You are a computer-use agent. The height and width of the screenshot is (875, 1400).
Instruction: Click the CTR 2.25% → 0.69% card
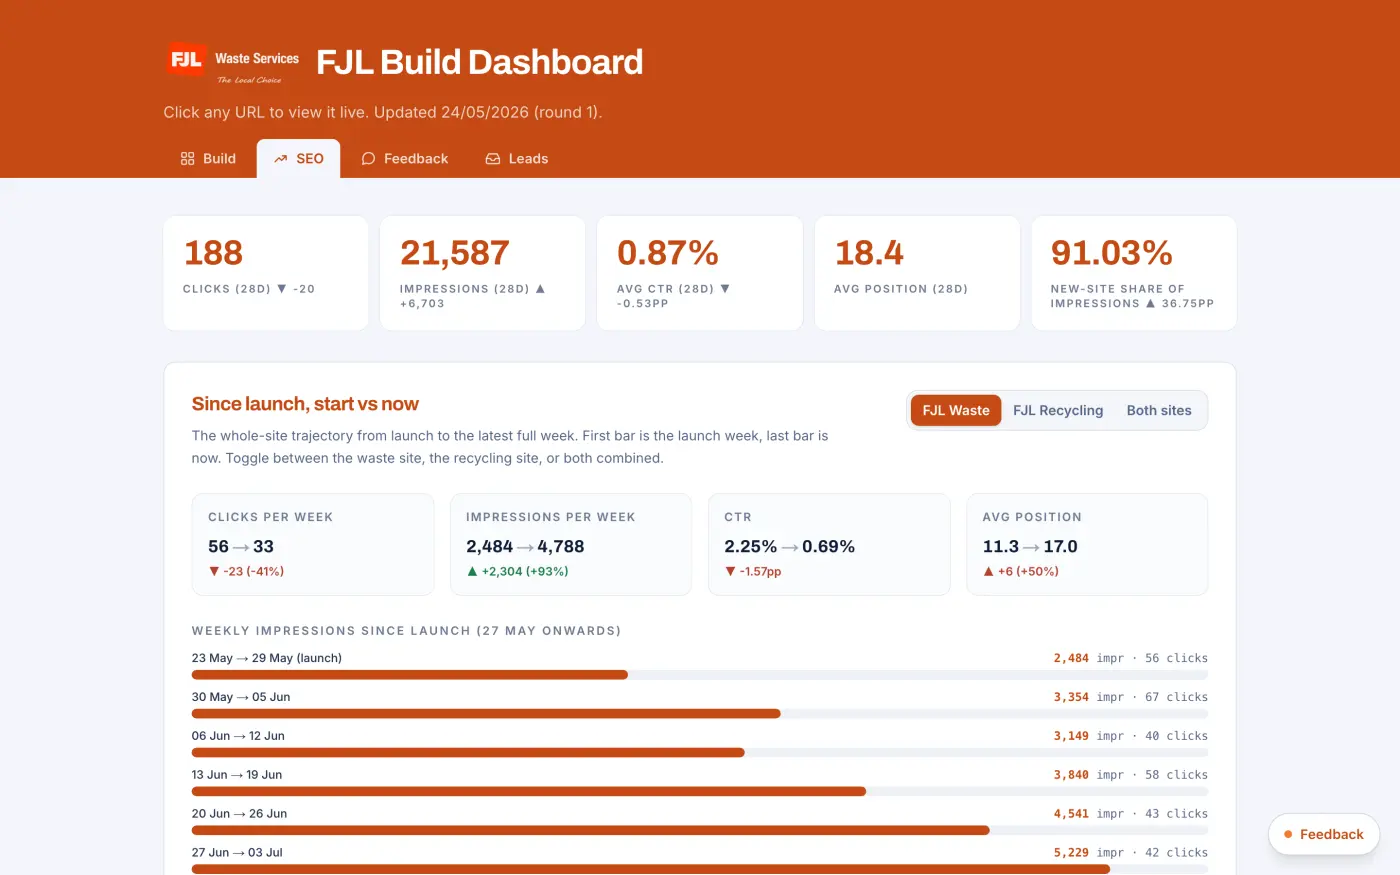[829, 544]
